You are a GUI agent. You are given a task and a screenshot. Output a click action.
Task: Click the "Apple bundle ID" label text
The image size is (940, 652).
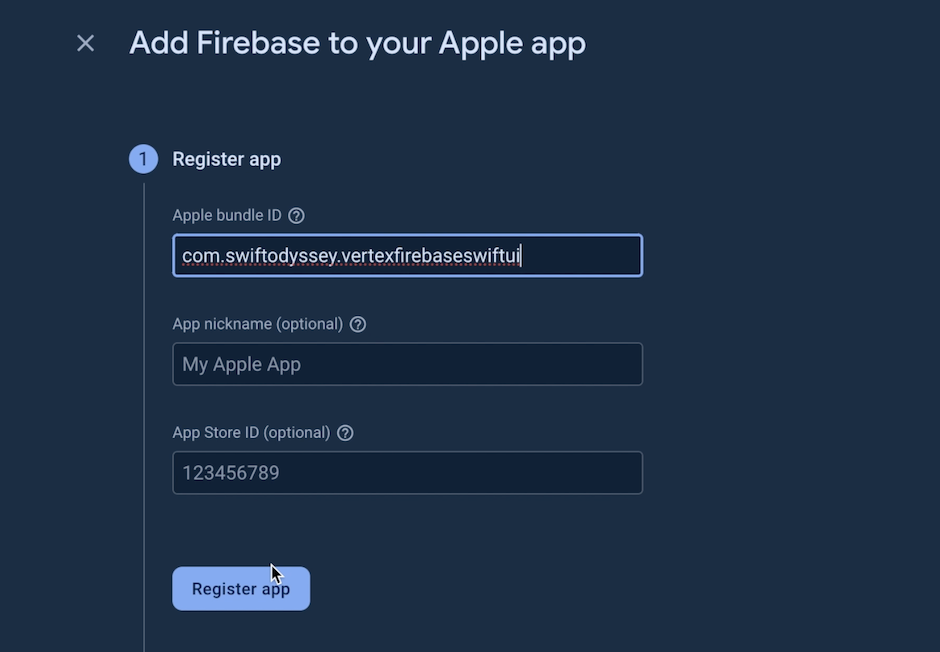click(x=227, y=216)
